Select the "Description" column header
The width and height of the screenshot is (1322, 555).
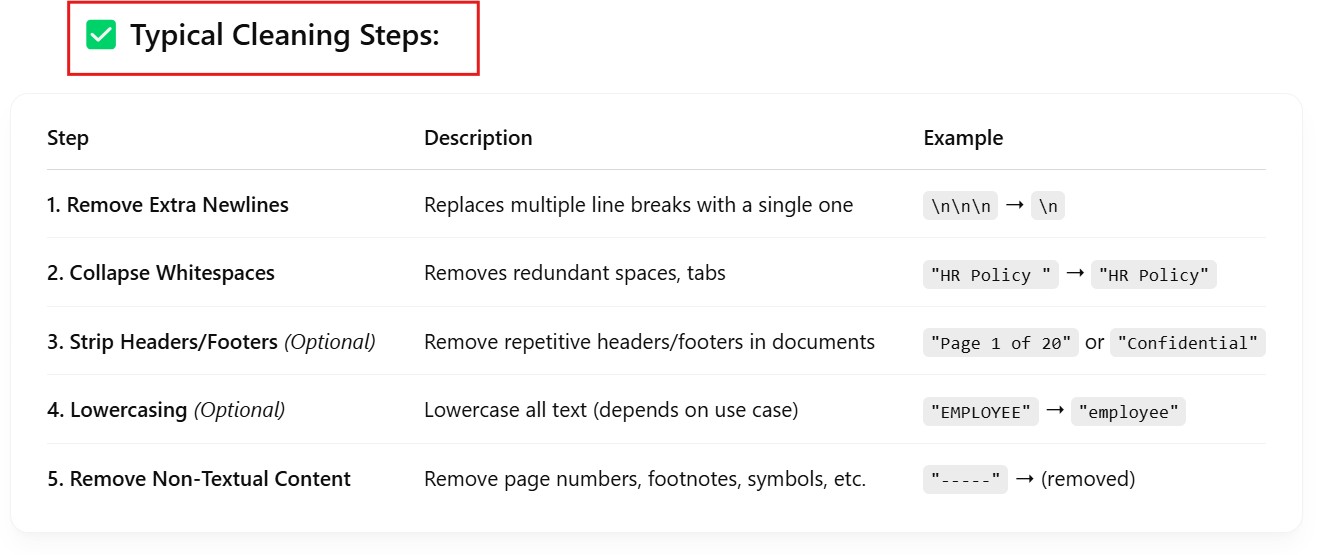coord(478,138)
